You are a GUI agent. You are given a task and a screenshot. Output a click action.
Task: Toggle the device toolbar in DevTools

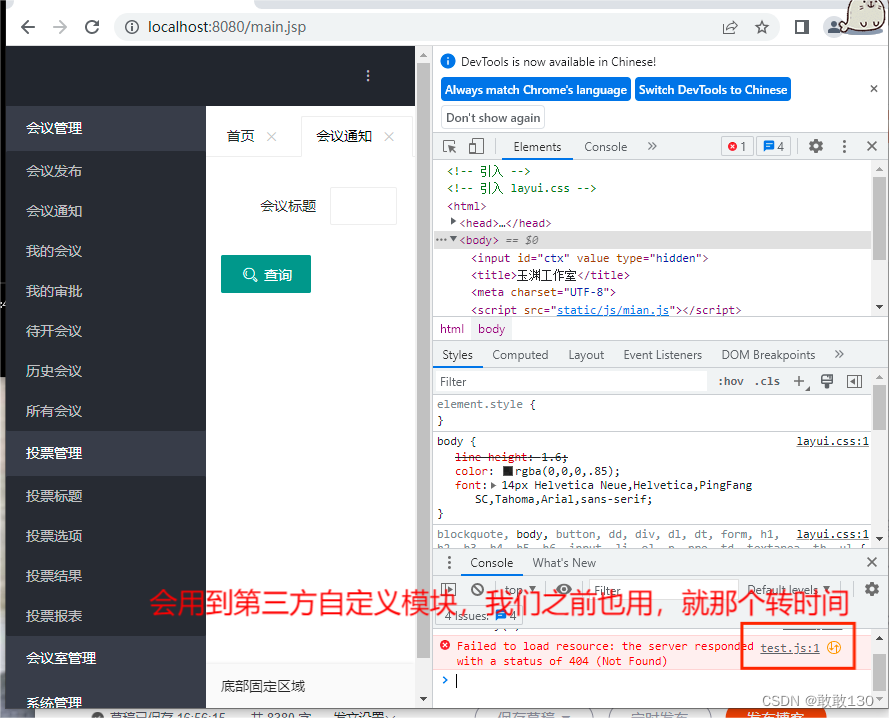click(x=476, y=146)
